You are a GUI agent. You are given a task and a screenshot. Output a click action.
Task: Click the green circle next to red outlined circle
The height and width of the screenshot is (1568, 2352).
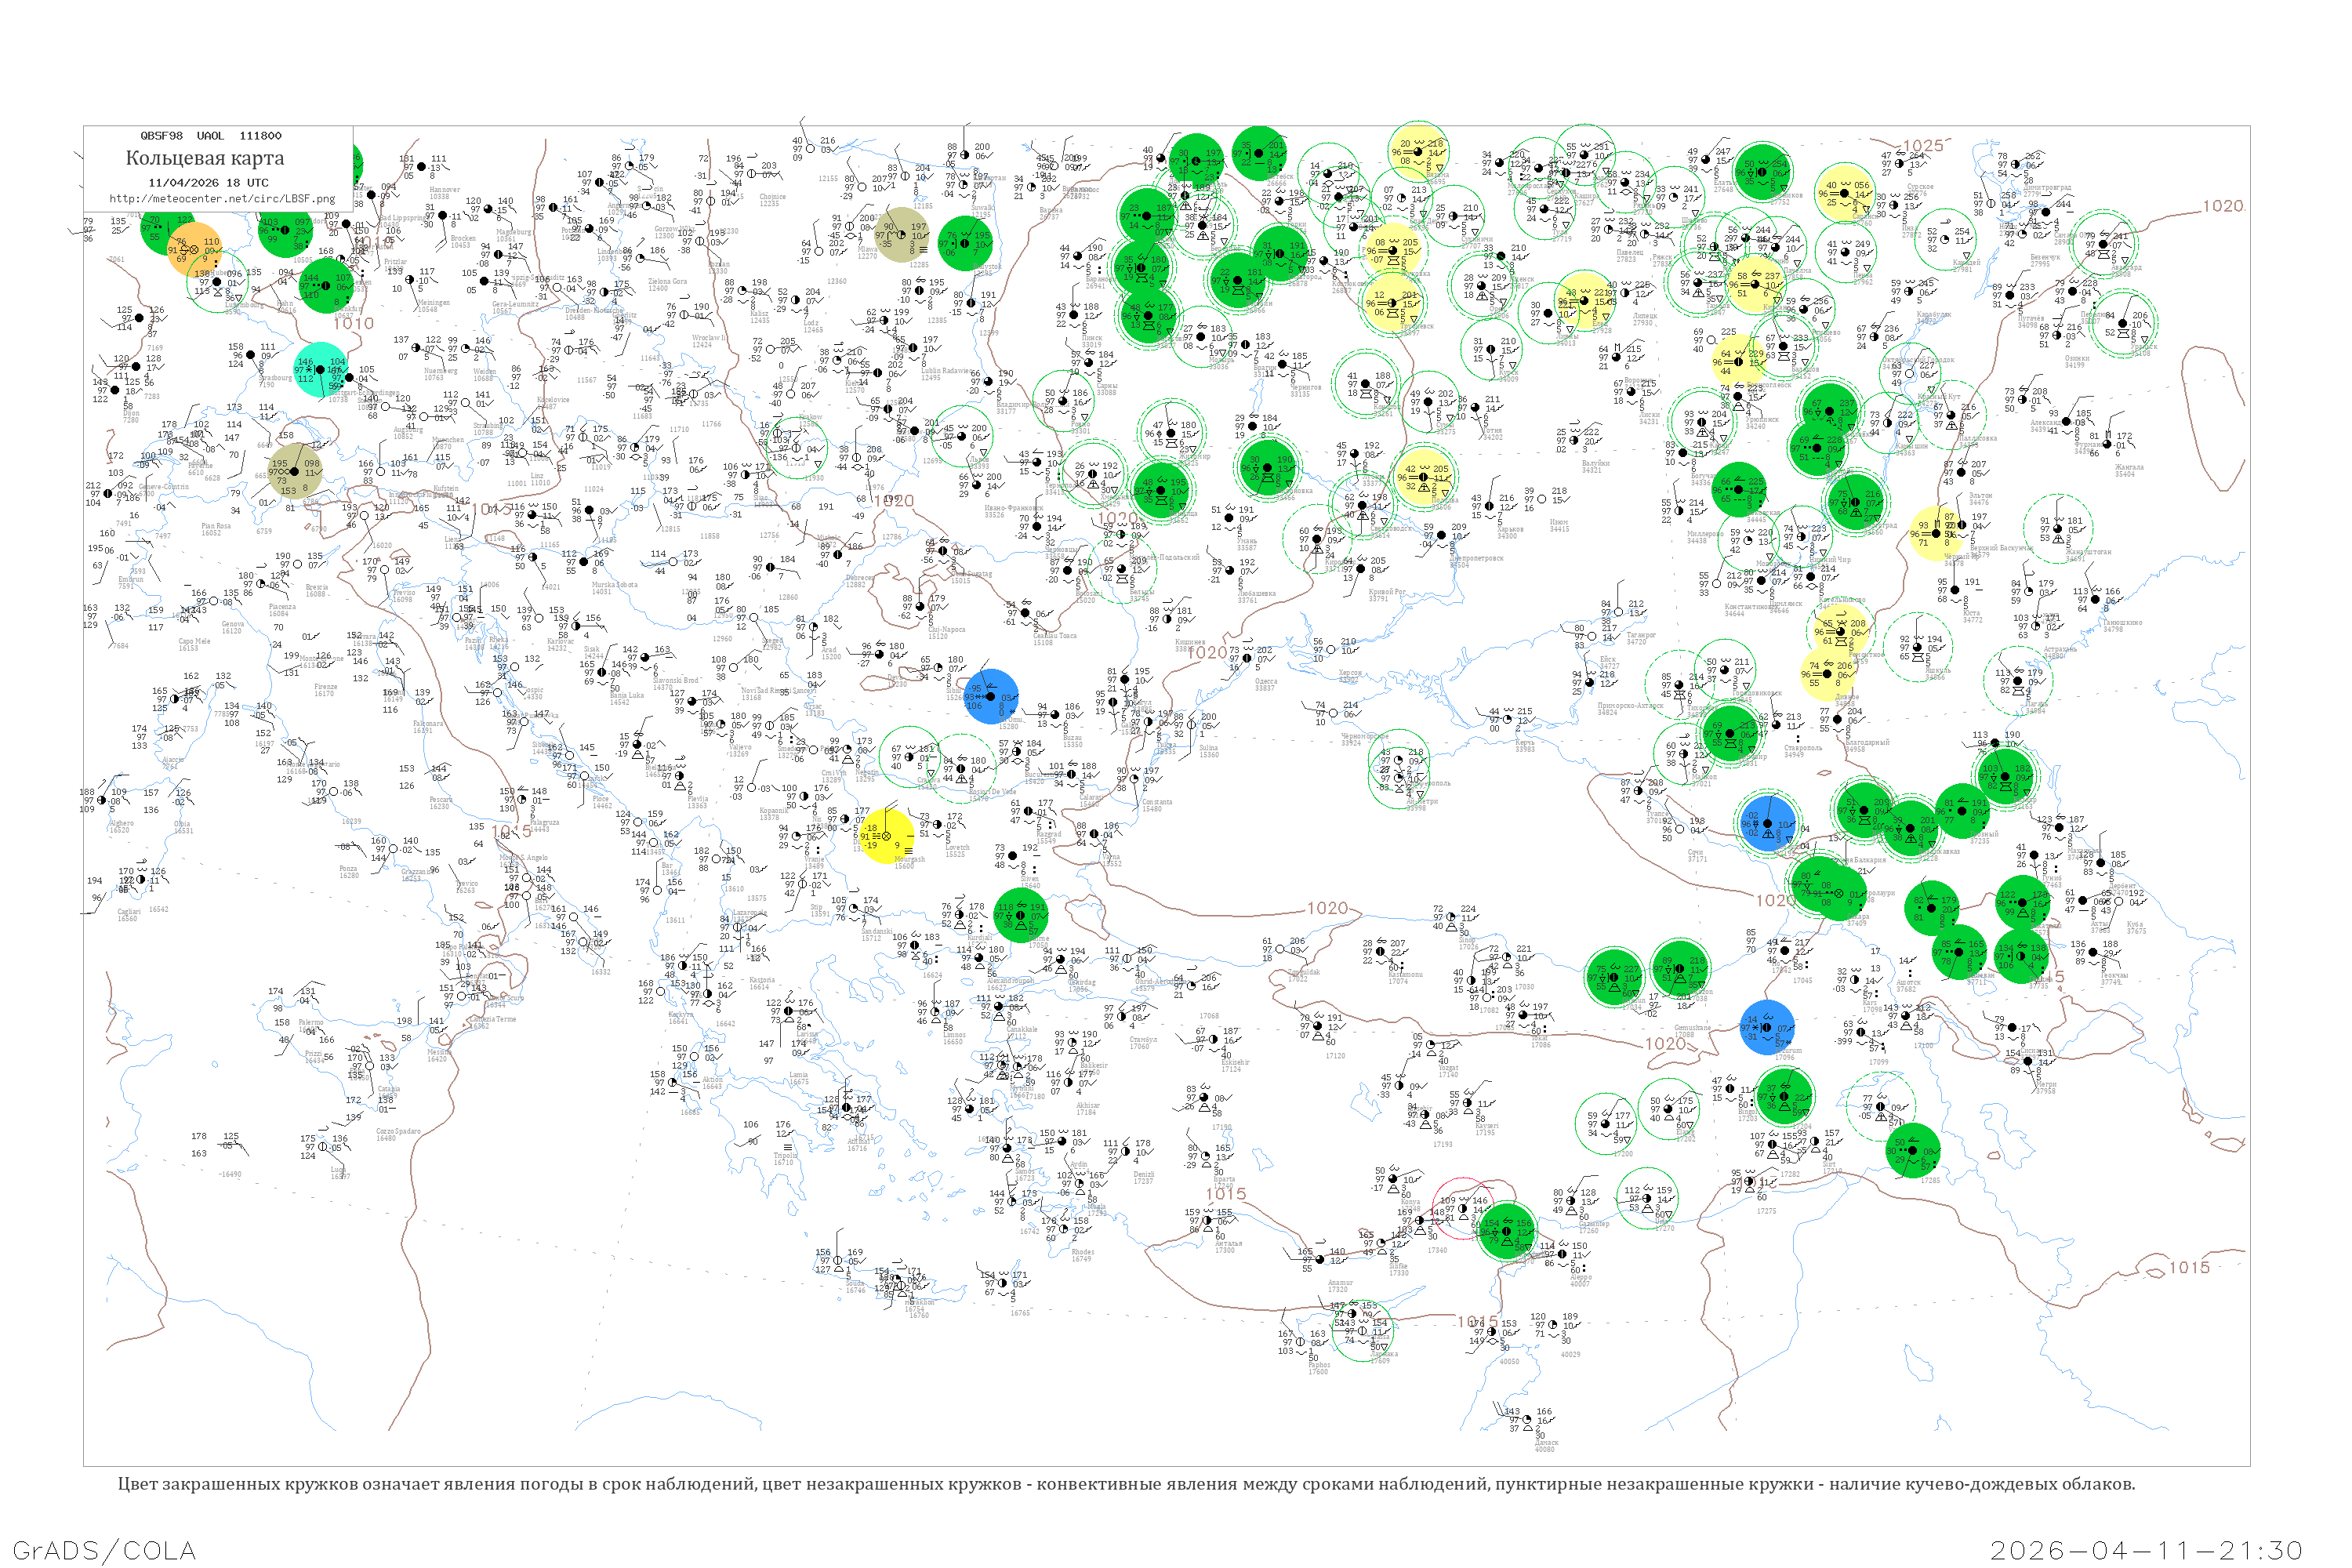[x=1506, y=1232]
